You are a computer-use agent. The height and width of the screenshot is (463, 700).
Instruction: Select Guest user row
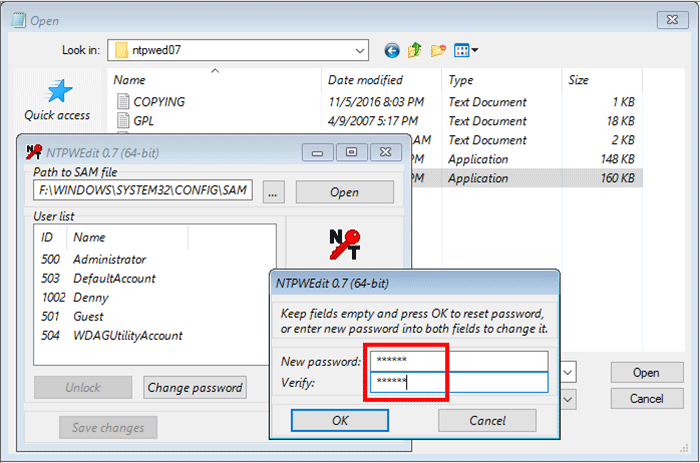coord(154,317)
